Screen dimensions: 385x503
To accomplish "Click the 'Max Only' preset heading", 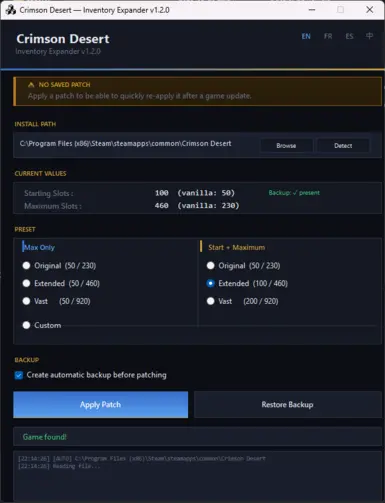I will (x=39, y=248).
